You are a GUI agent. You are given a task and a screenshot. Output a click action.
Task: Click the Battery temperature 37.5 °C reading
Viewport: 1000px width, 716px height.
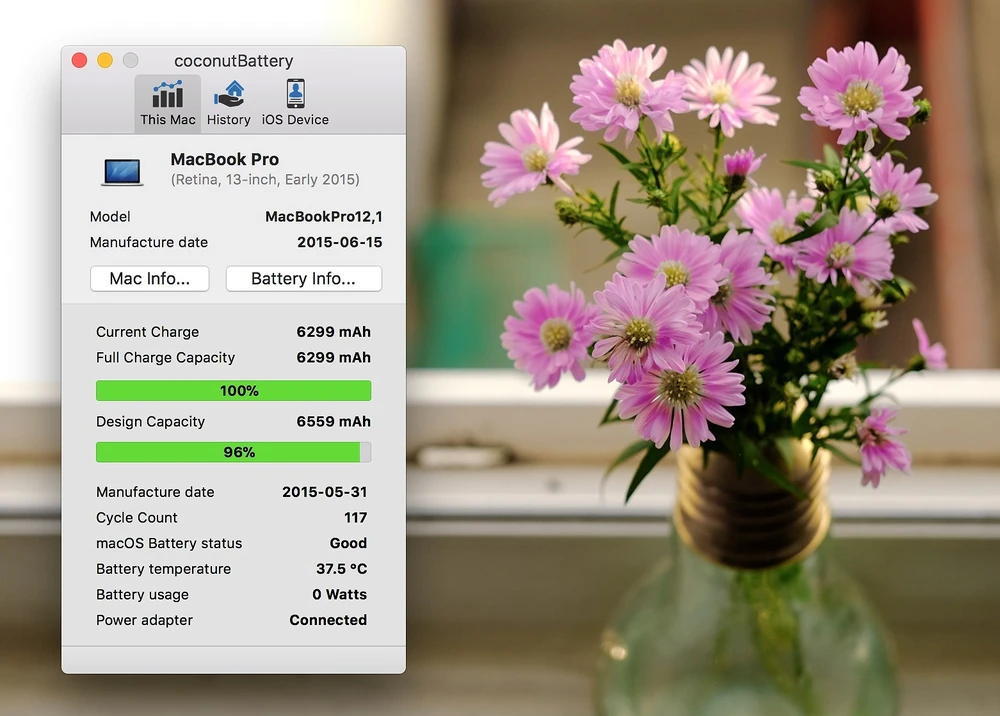click(341, 569)
